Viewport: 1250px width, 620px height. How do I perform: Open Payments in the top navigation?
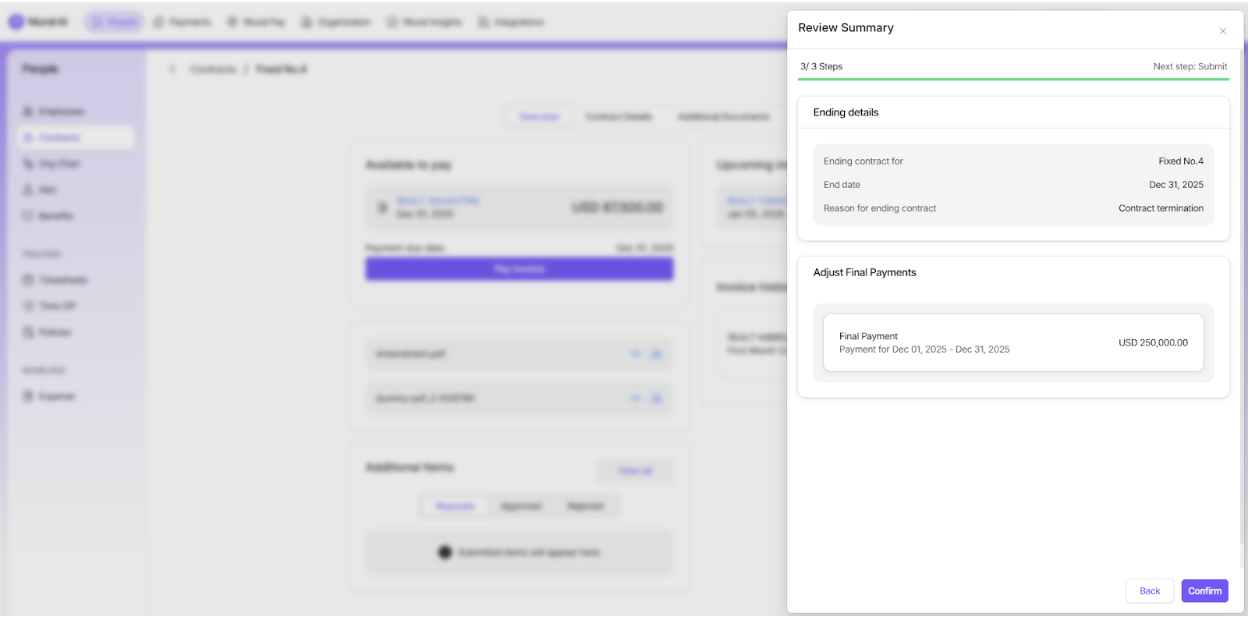182,22
